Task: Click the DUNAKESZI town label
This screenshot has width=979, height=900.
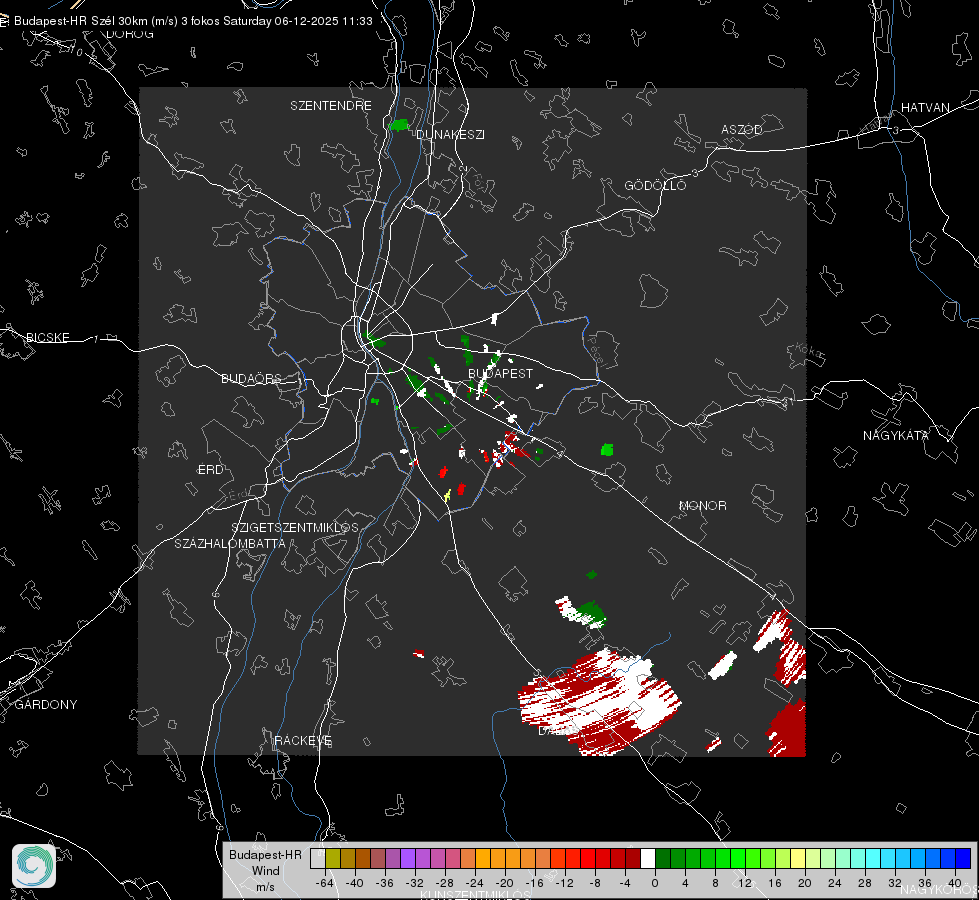Action: pyautogui.click(x=450, y=134)
